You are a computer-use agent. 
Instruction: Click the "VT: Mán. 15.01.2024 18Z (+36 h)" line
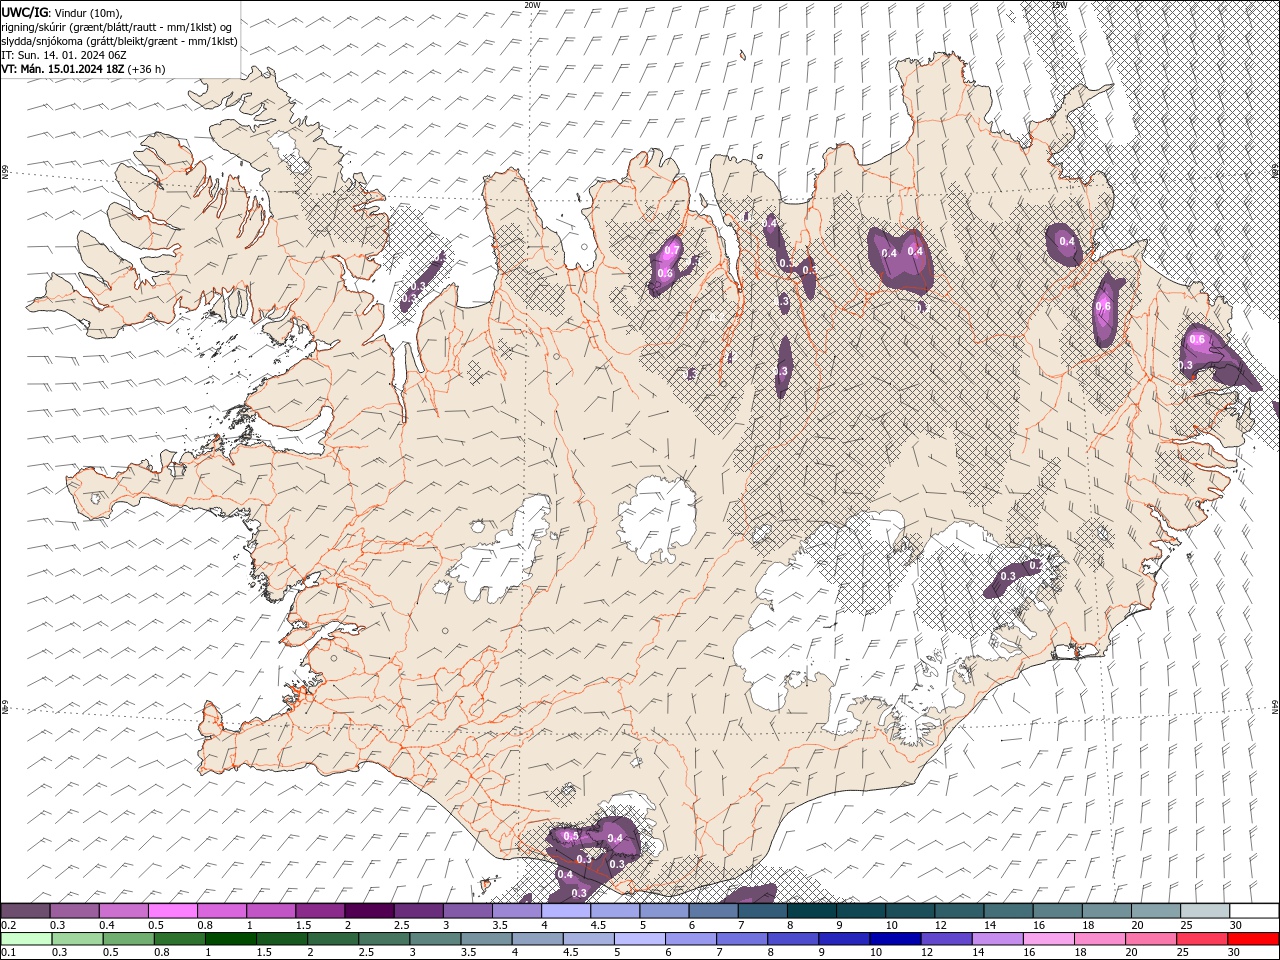point(84,69)
